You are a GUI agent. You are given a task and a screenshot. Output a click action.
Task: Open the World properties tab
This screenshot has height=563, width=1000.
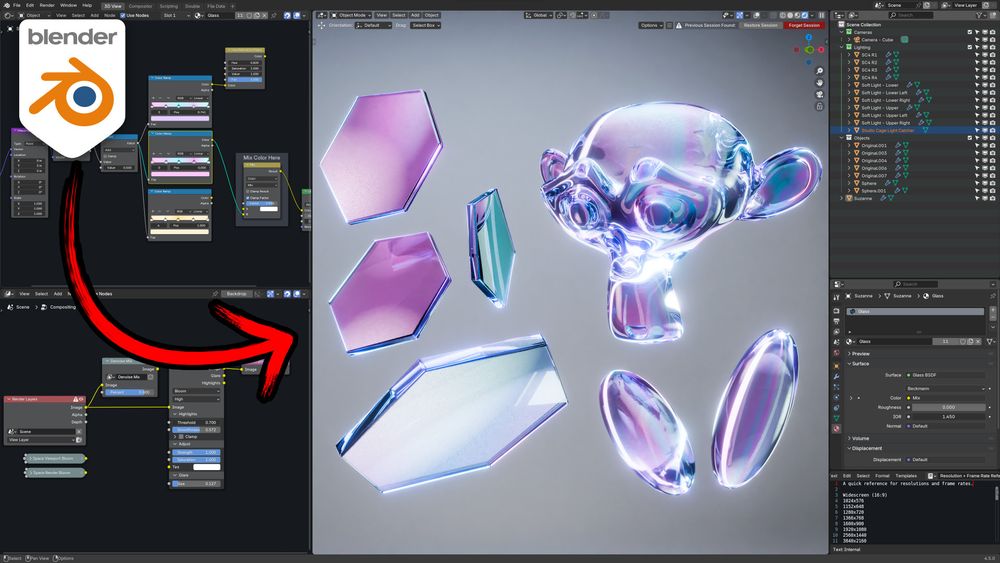[836, 353]
